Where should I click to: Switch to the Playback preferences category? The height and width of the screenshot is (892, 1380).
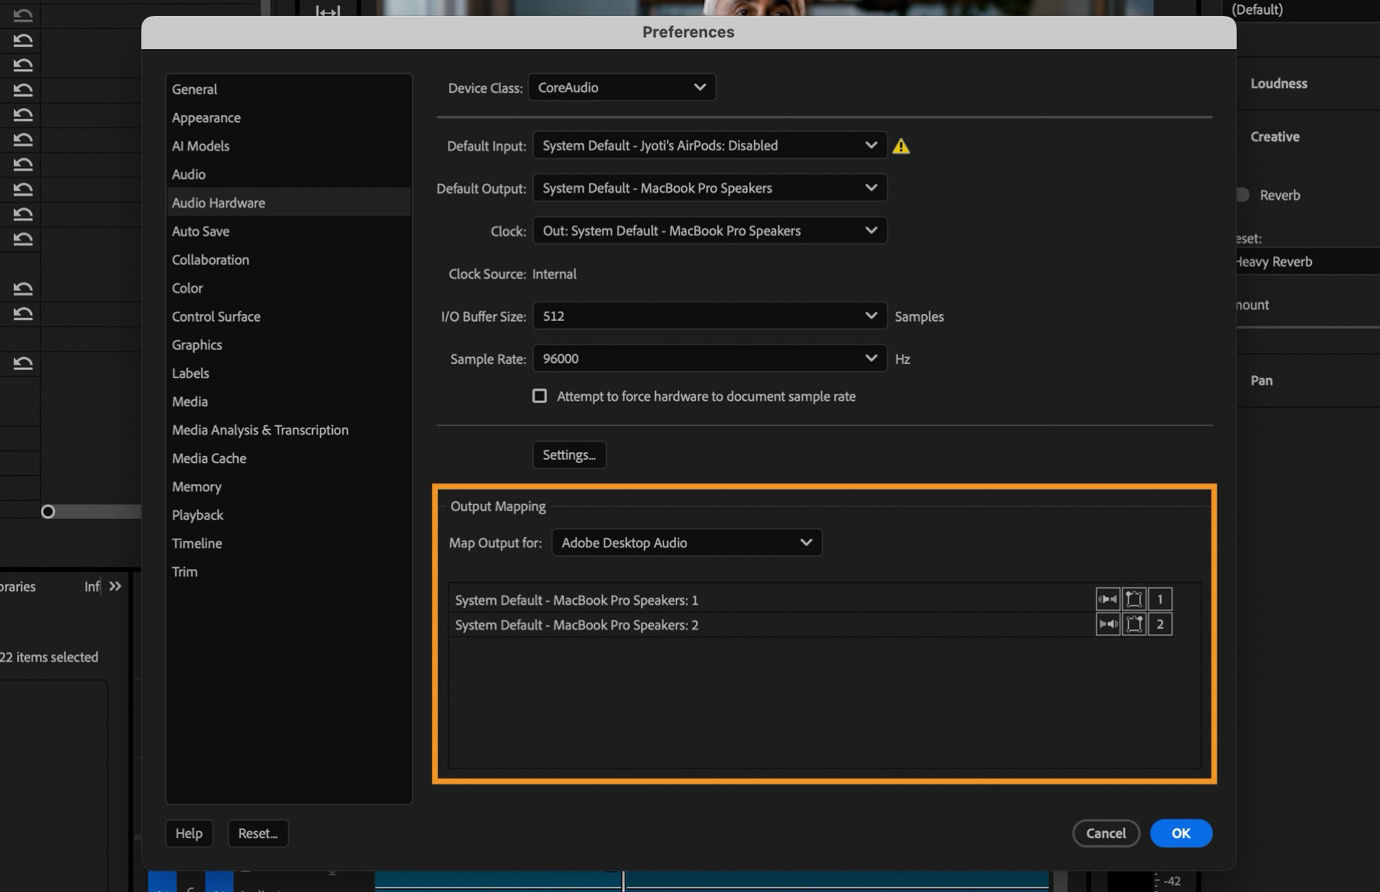click(x=197, y=514)
